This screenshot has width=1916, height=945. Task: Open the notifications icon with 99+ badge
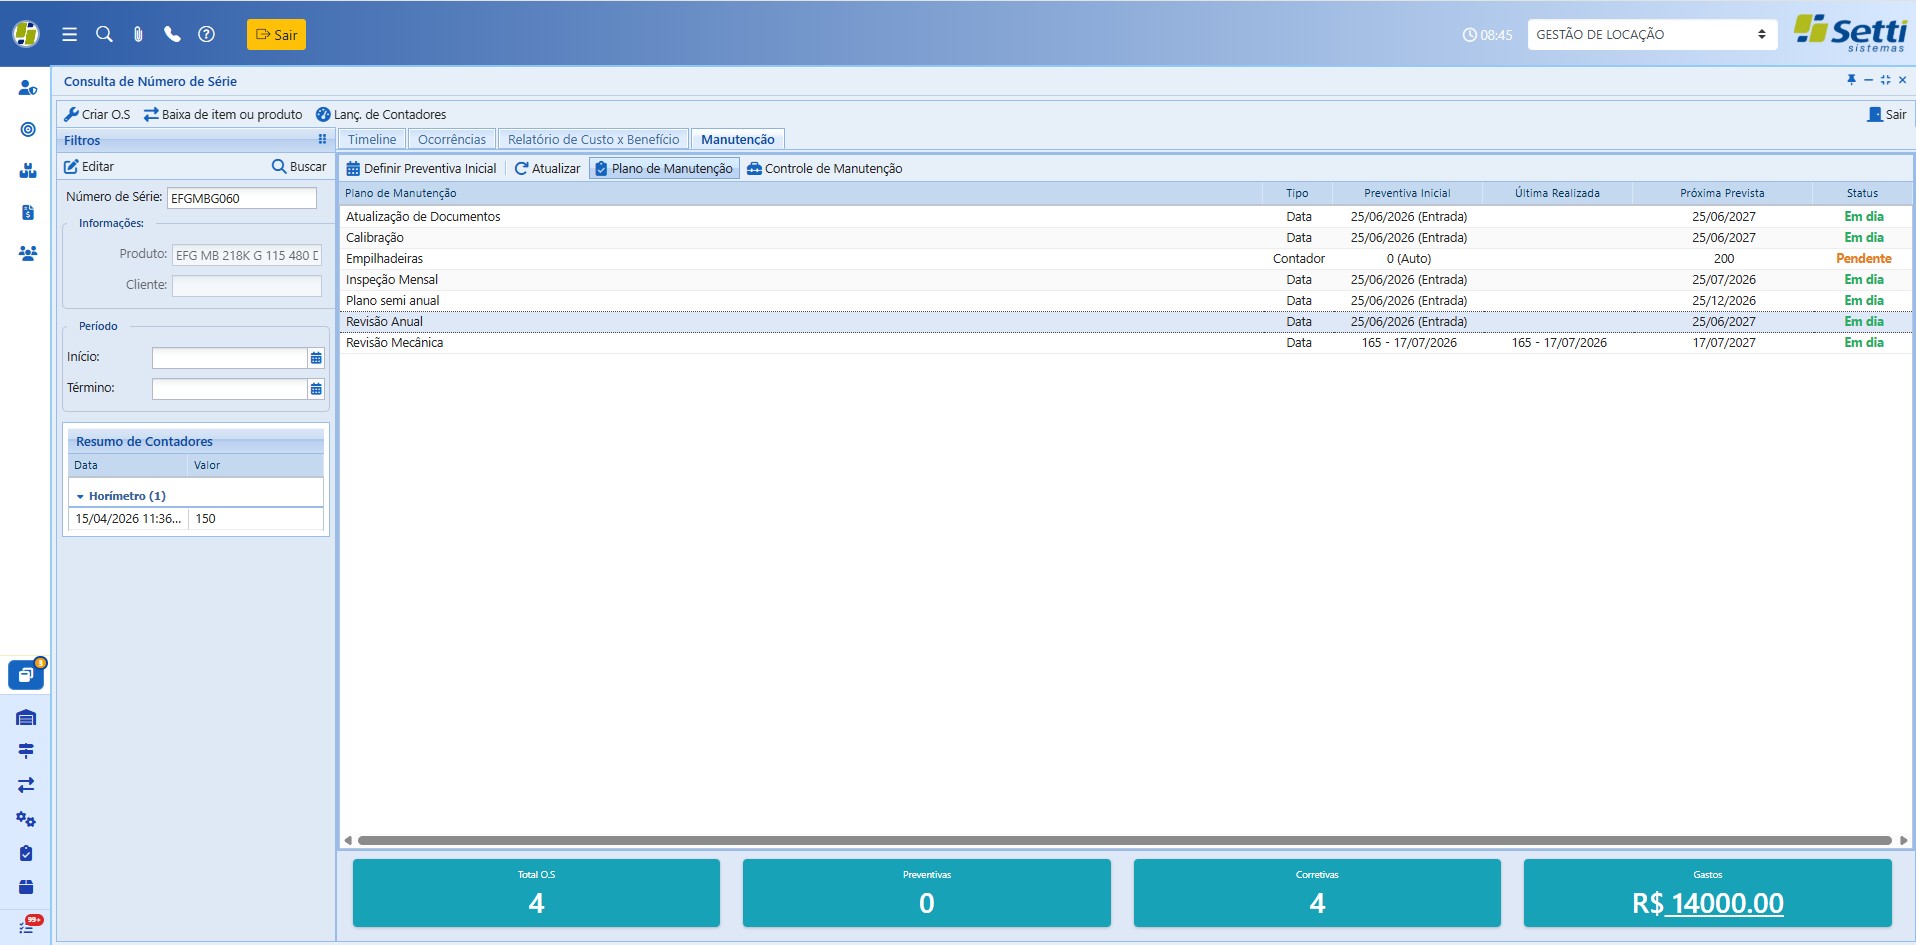(27, 924)
